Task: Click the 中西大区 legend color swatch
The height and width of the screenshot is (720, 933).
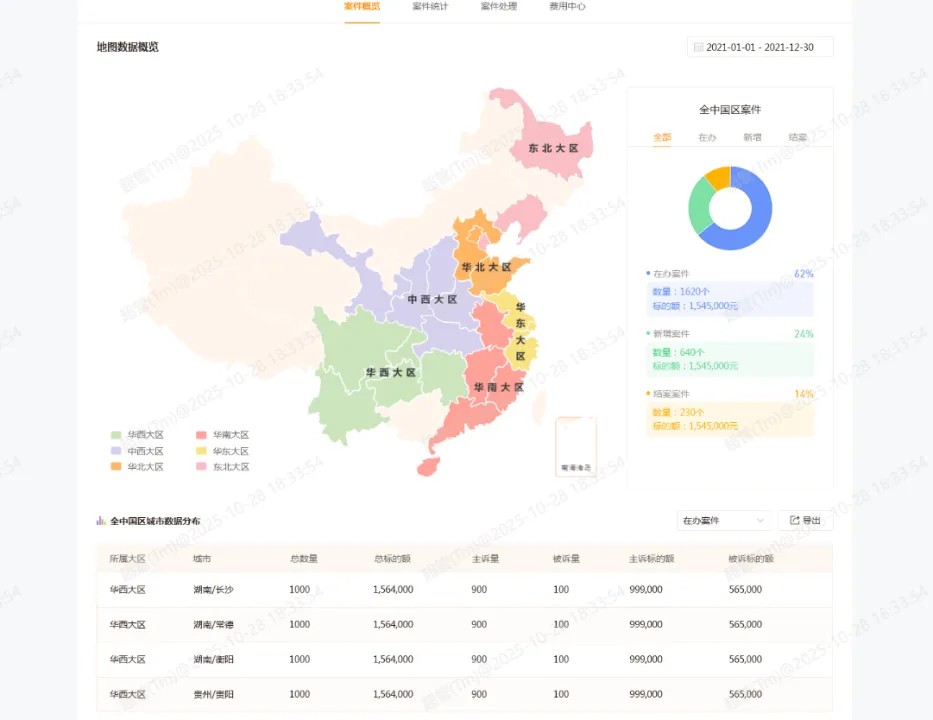Action: point(115,448)
